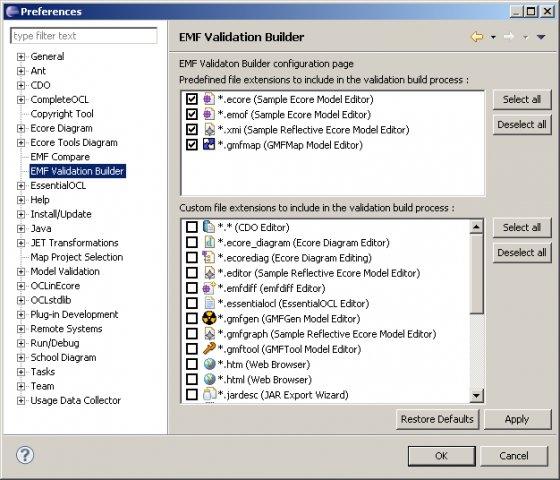560x480 pixels.
Task: Click the back navigation arrow icon
Action: (477, 36)
